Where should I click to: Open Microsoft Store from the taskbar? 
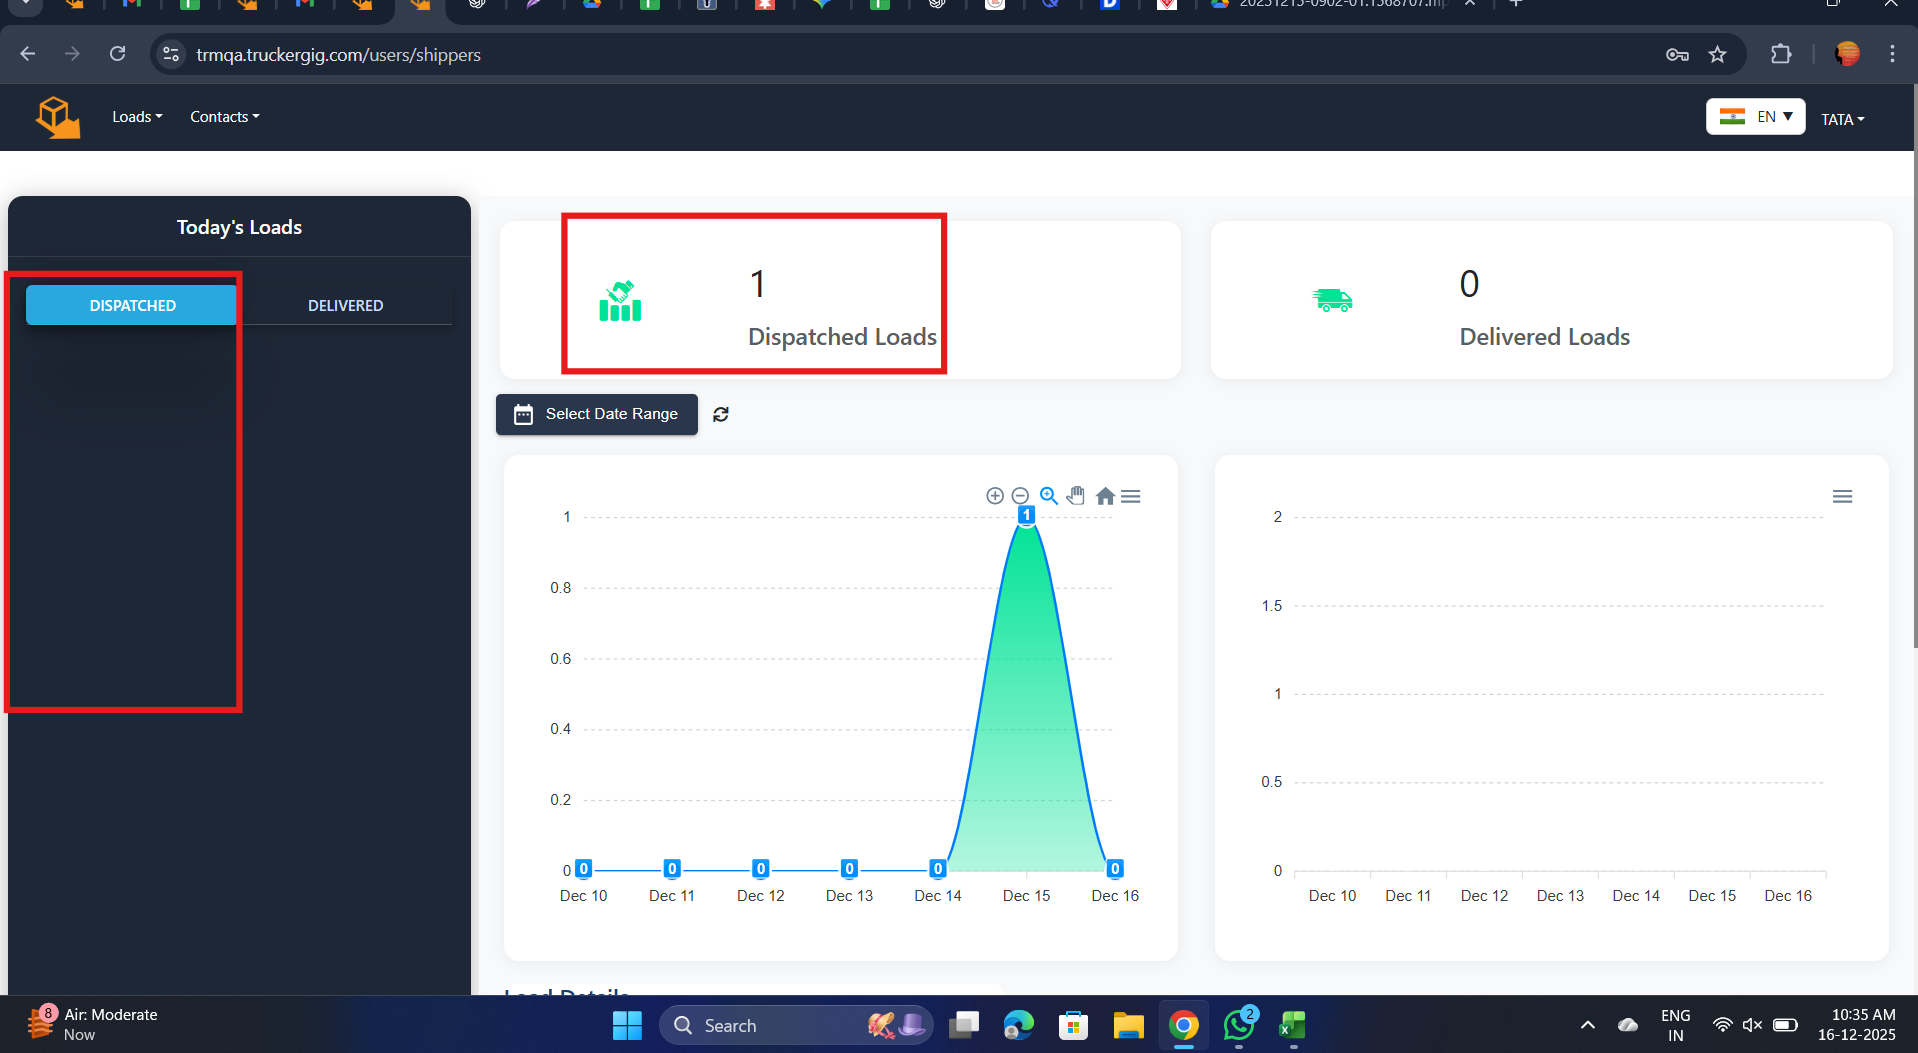pyautogui.click(x=1073, y=1025)
